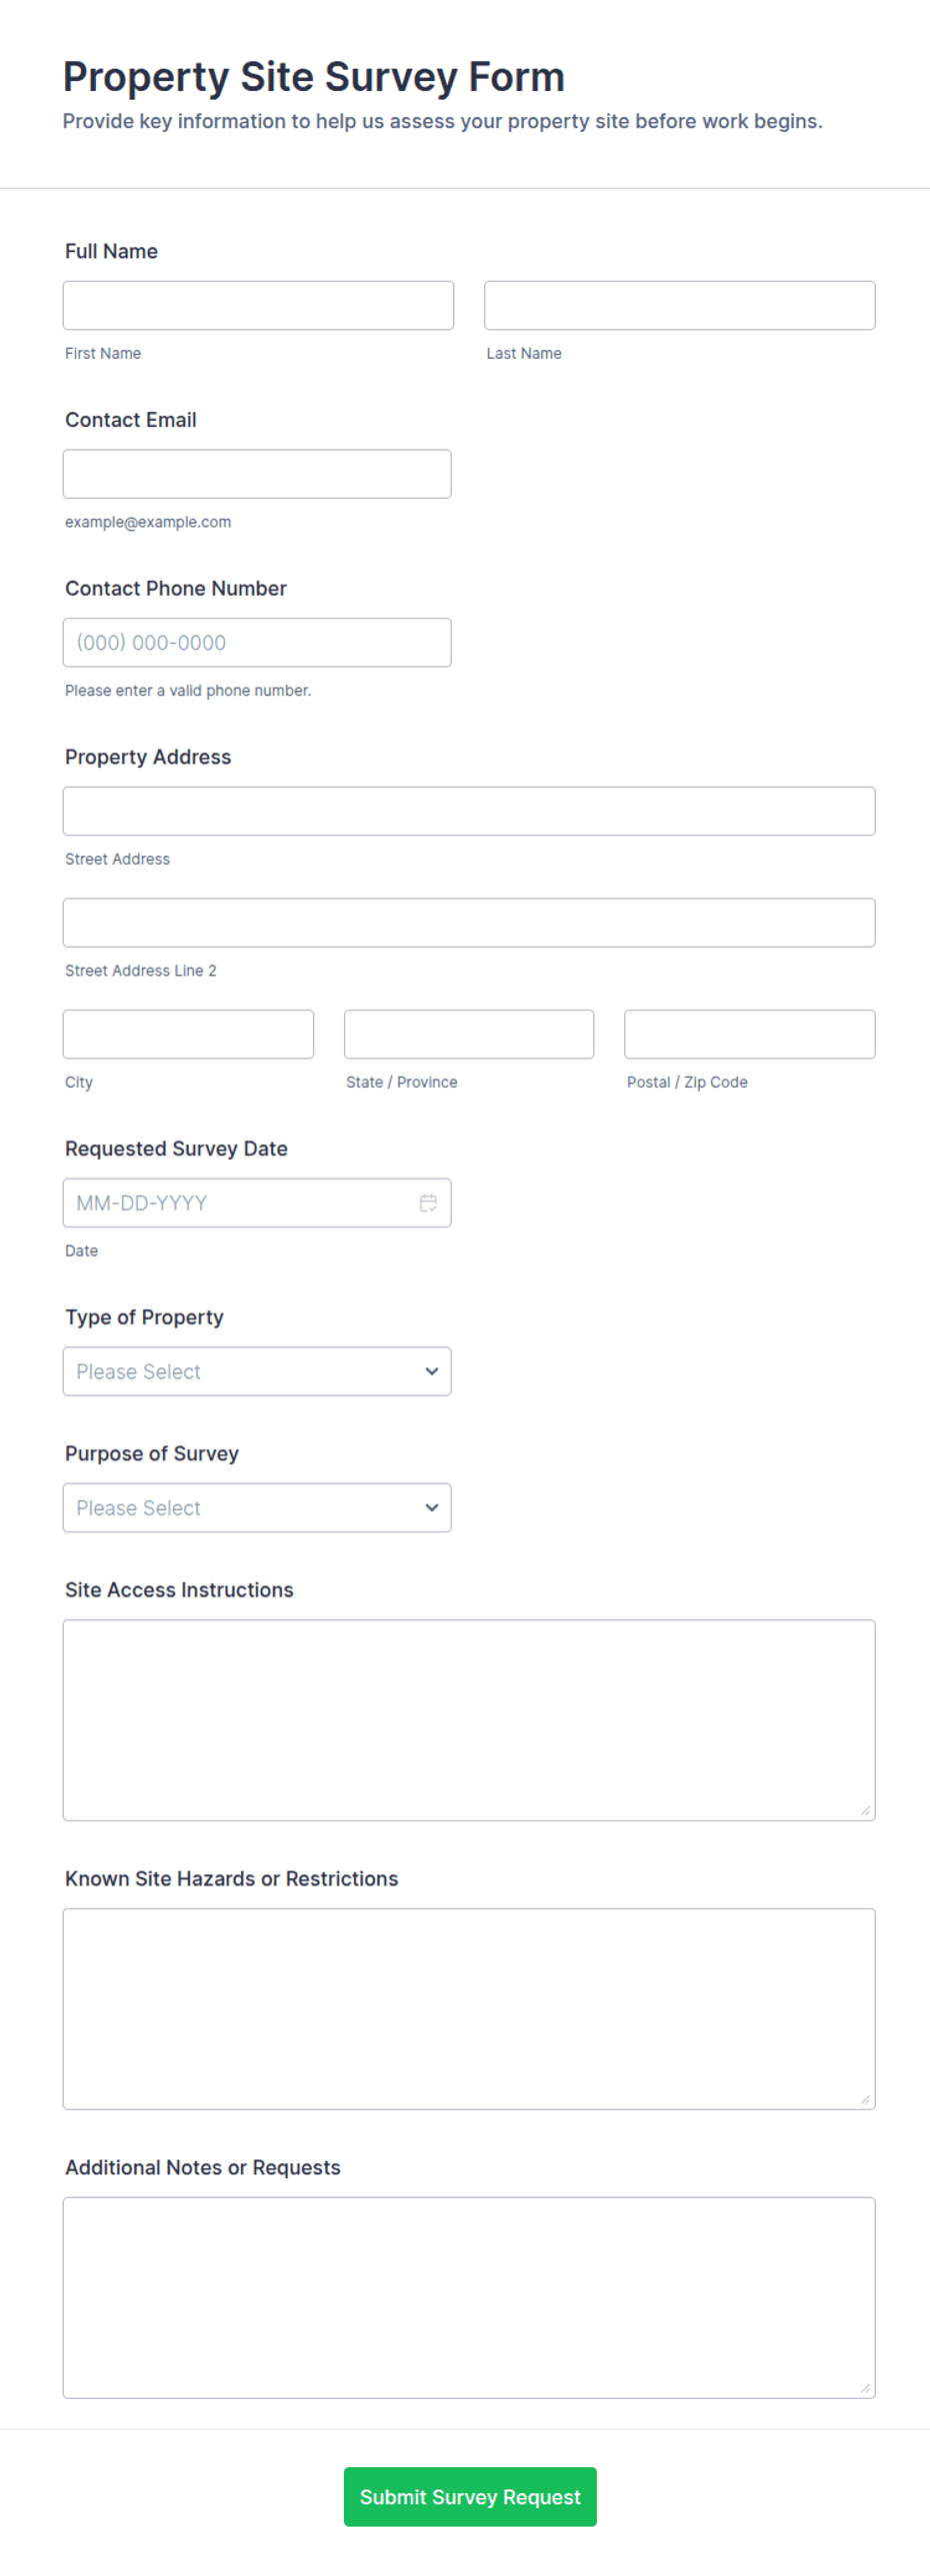The height and width of the screenshot is (2576, 930).
Task: Select the Last Name text box
Action: pyautogui.click(x=679, y=305)
